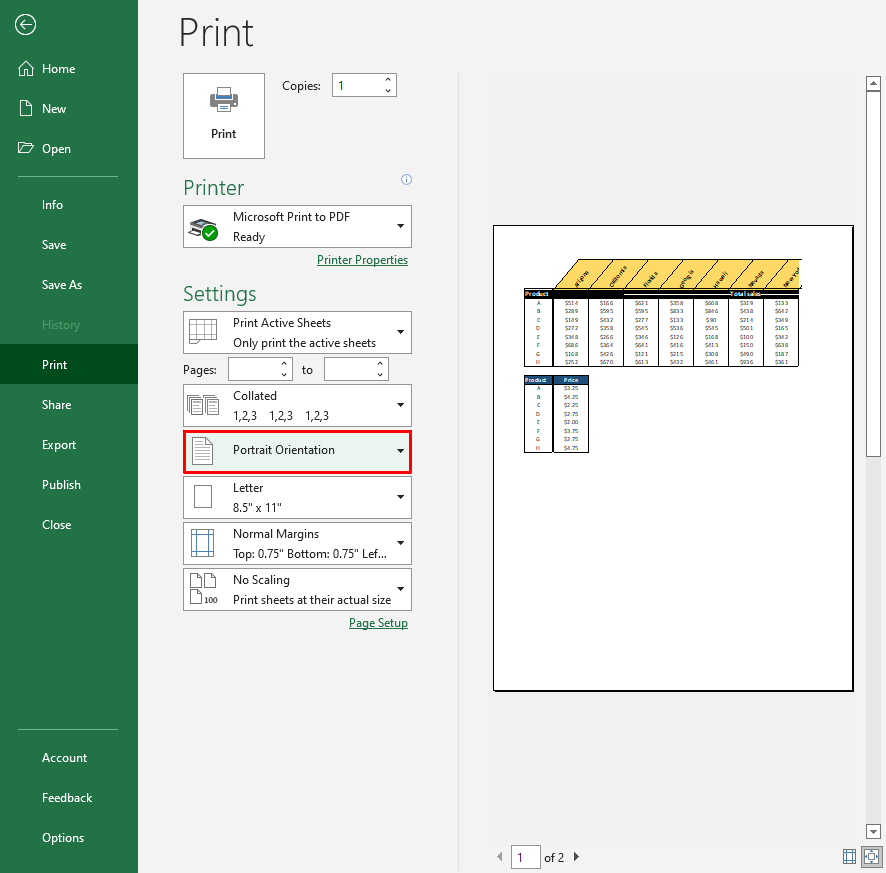The height and width of the screenshot is (873, 886).
Task: Open the Printer Properties link
Action: (x=362, y=260)
